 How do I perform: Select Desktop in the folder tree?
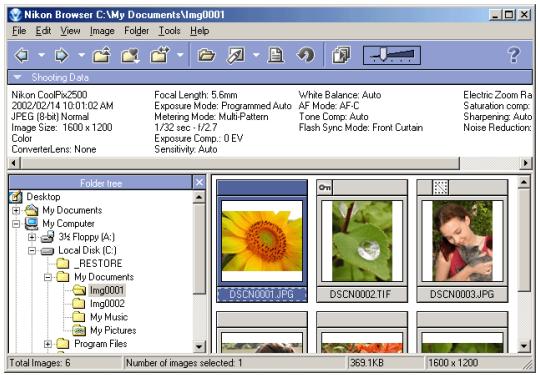[43, 197]
